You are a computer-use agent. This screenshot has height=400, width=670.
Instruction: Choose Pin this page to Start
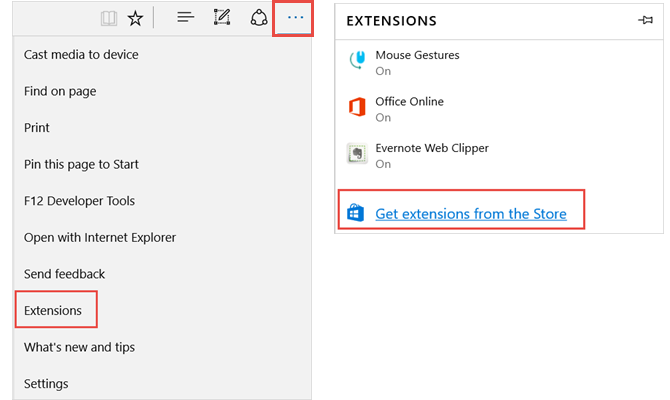(x=81, y=165)
